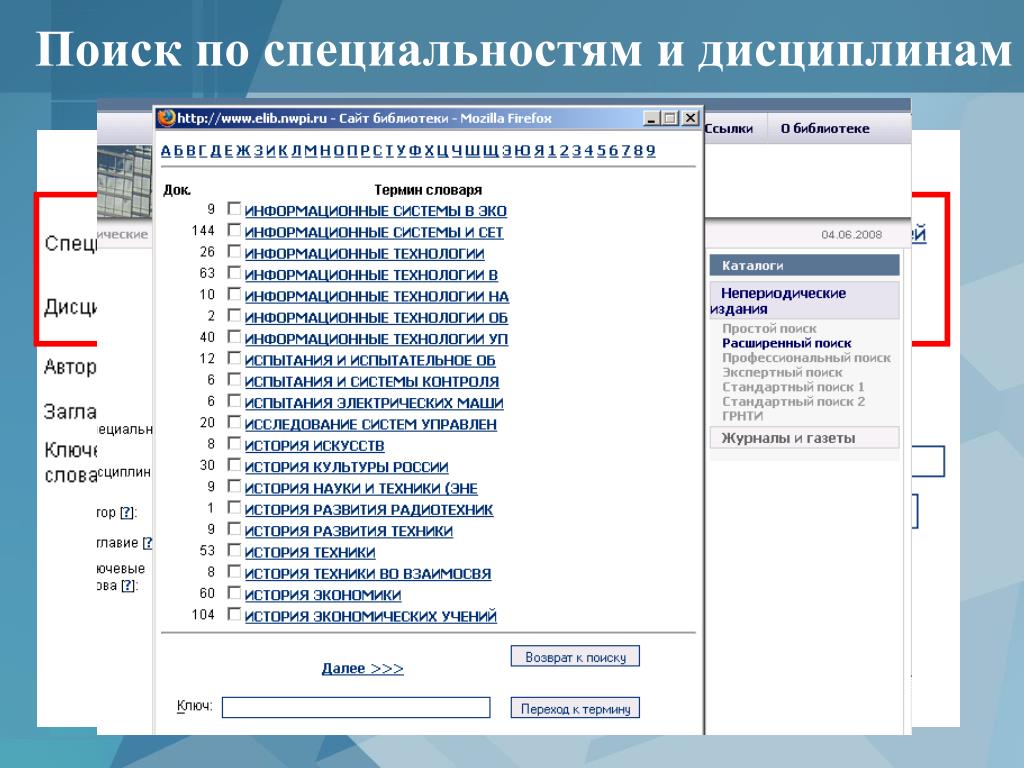Select Непериодические издания catalog section
Viewport: 1024px width, 768px height.
[804, 300]
